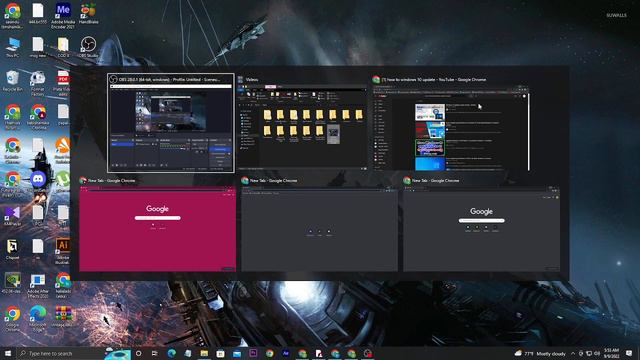Image resolution: width=640 pixels, height=360 pixels.
Task: Open Mail app from the taskbar
Action: 237,353
